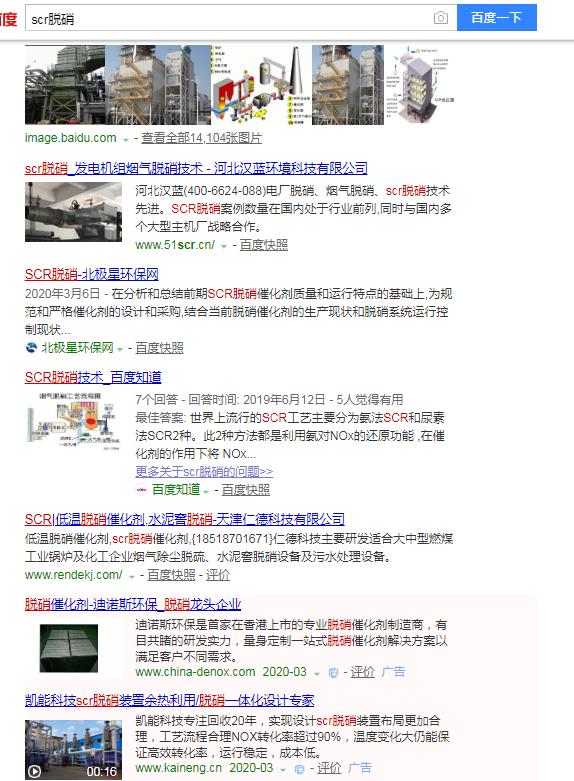The image size is (574, 781).
Task: Click the 百度知道 flow diagram thumbnail
Action: 73,422
